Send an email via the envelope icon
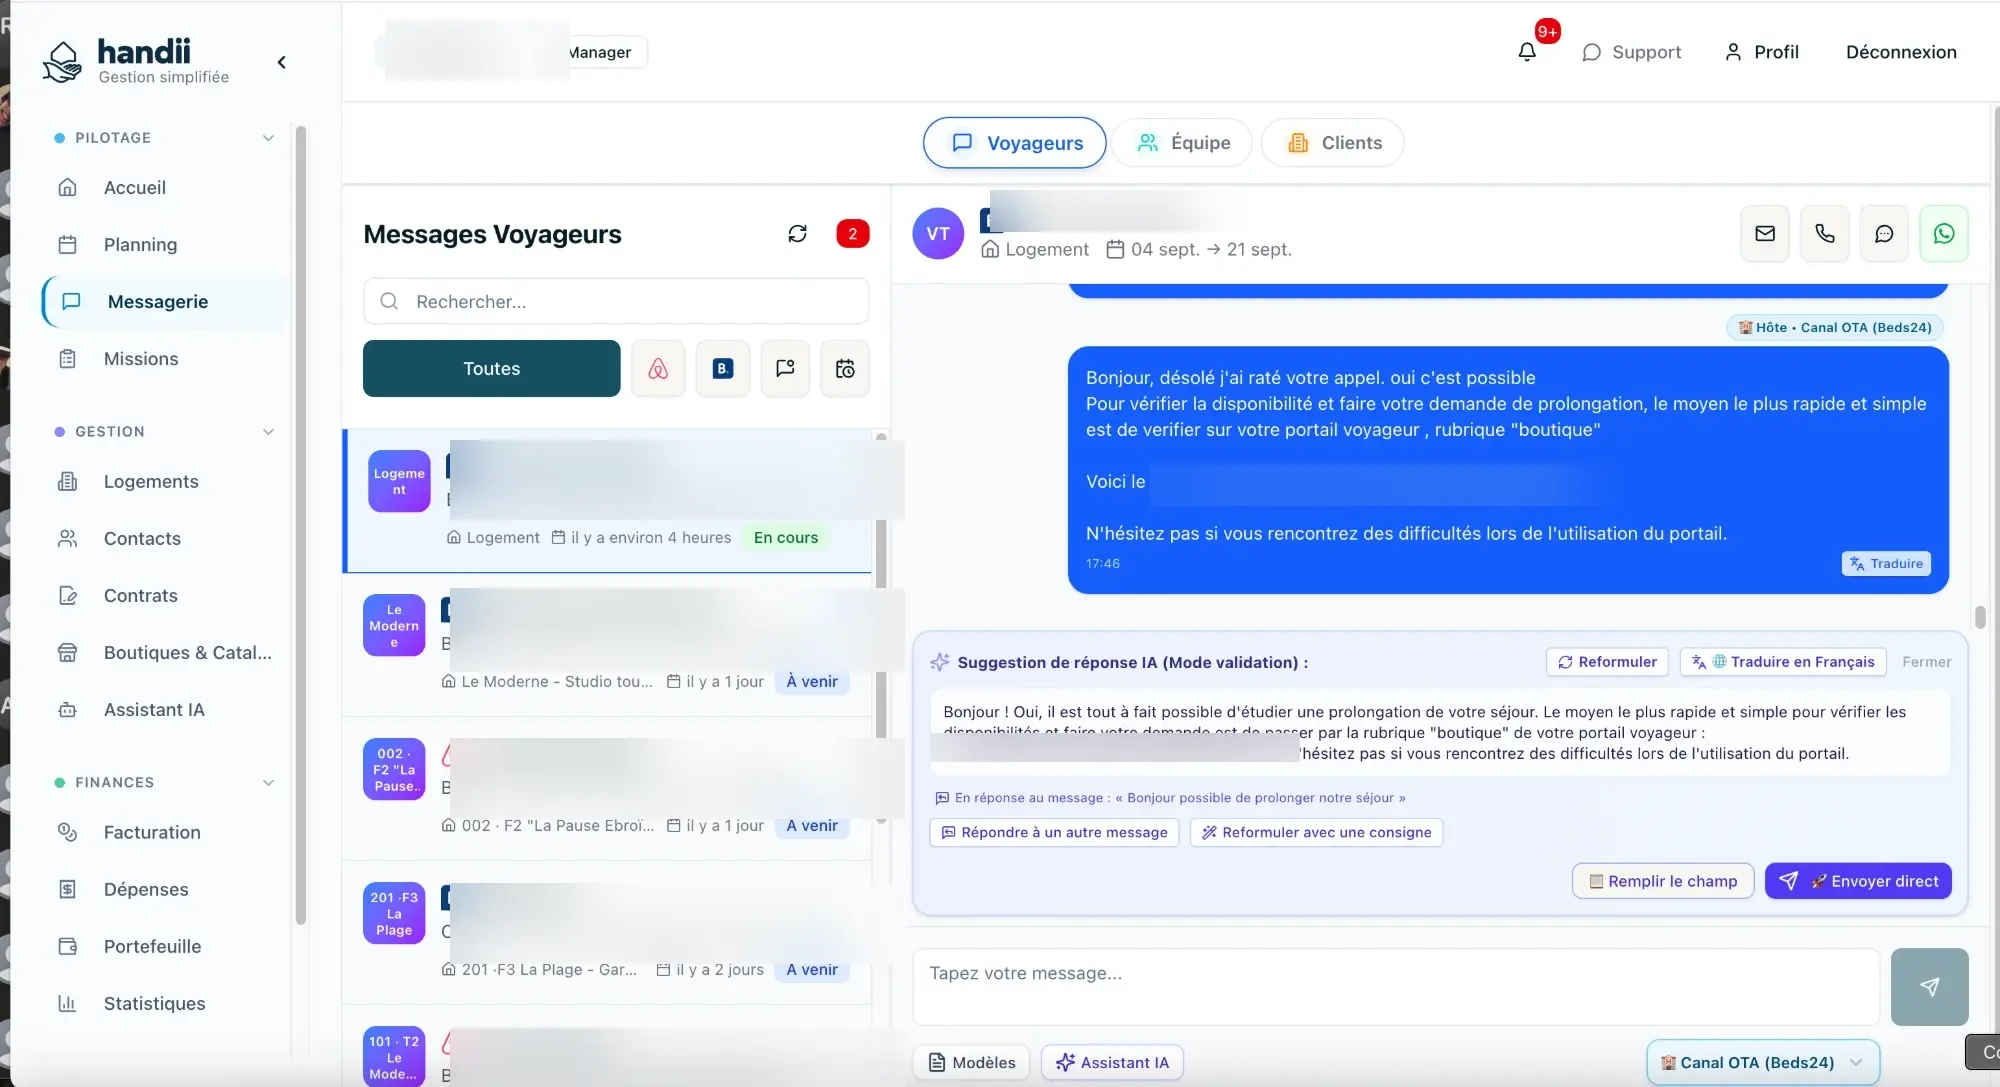This screenshot has width=2000, height=1087. 1765,233
